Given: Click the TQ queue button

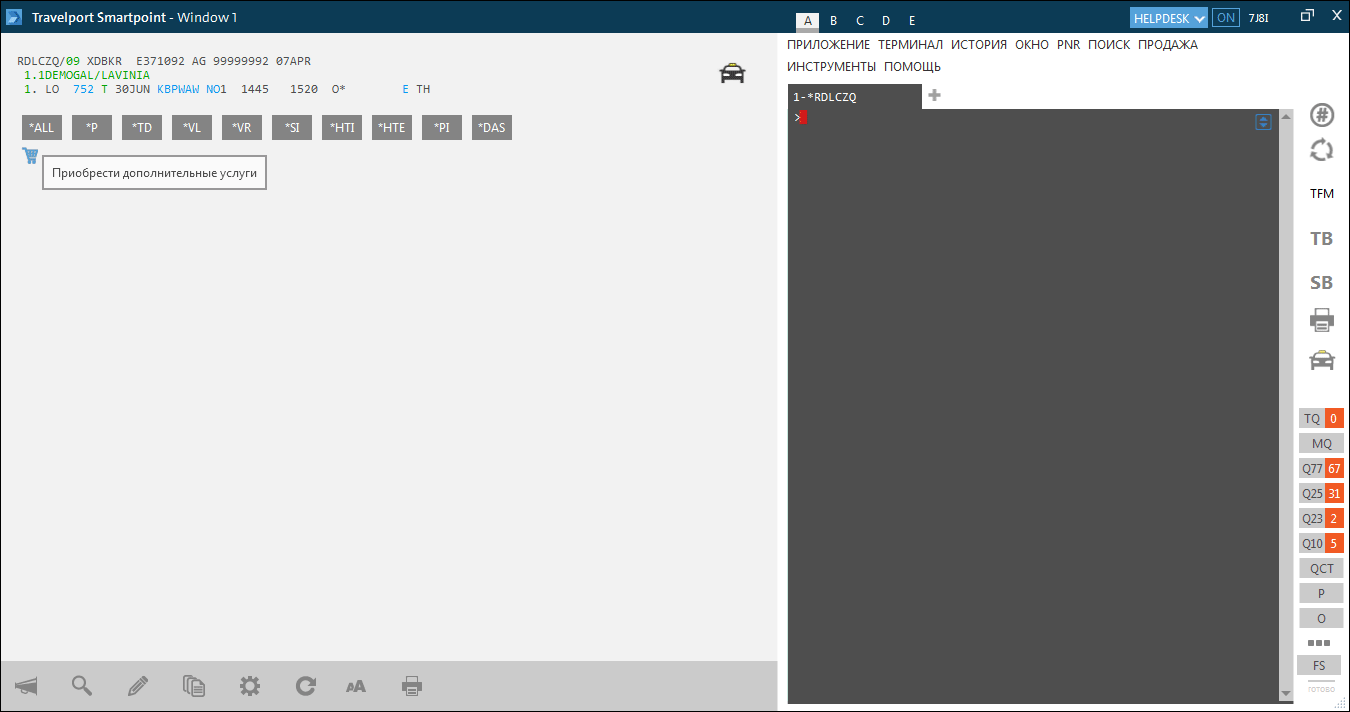Looking at the screenshot, I should (1321, 419).
